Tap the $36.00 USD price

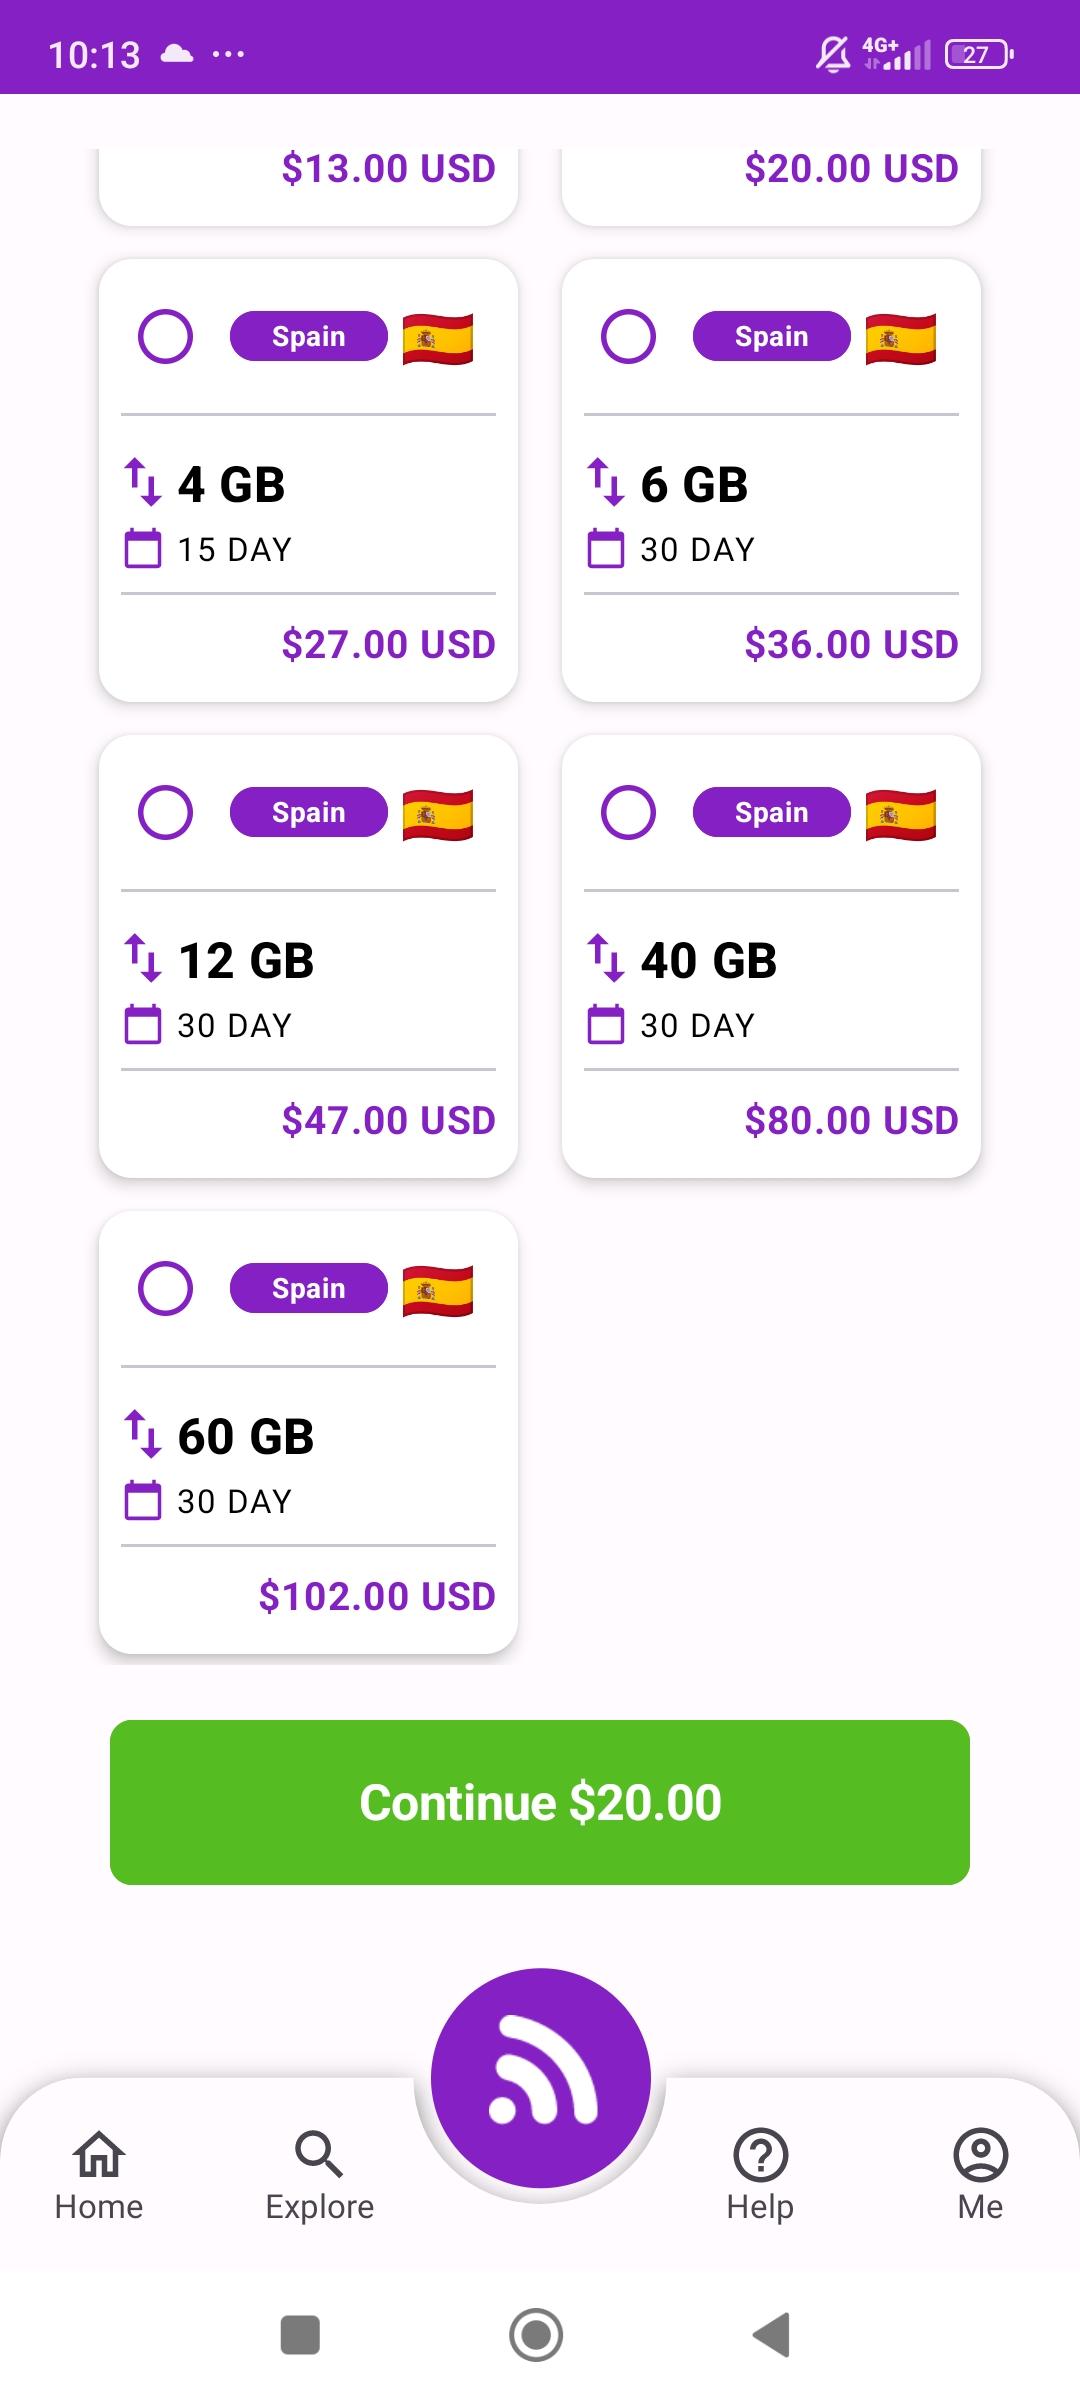pyautogui.click(x=851, y=644)
